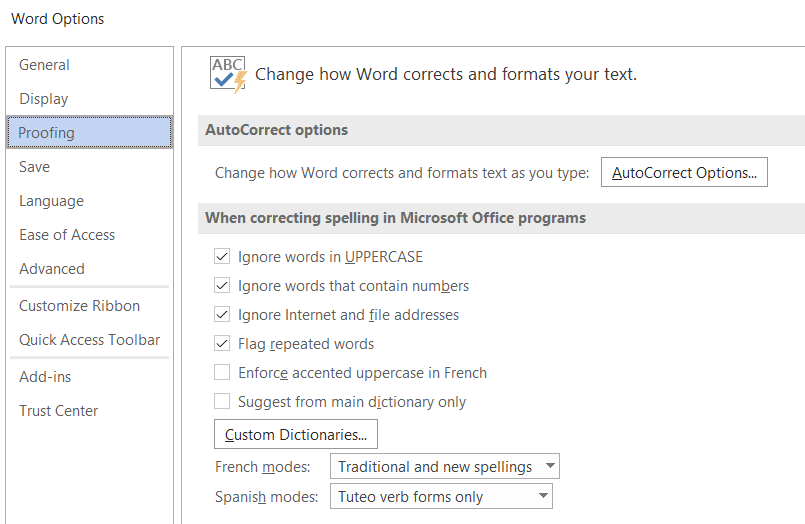
Task: Click the ABC proofing checkmark icon
Action: pos(228,74)
